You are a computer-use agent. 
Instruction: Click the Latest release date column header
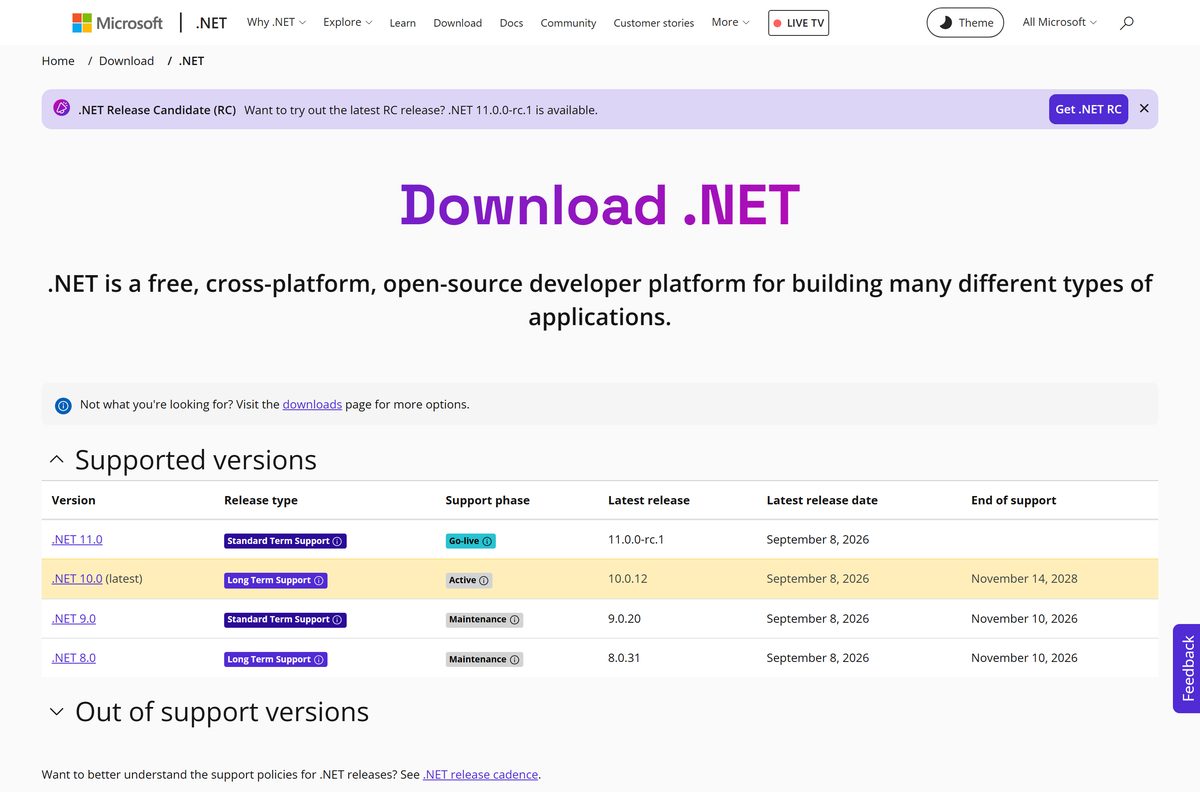(x=822, y=500)
